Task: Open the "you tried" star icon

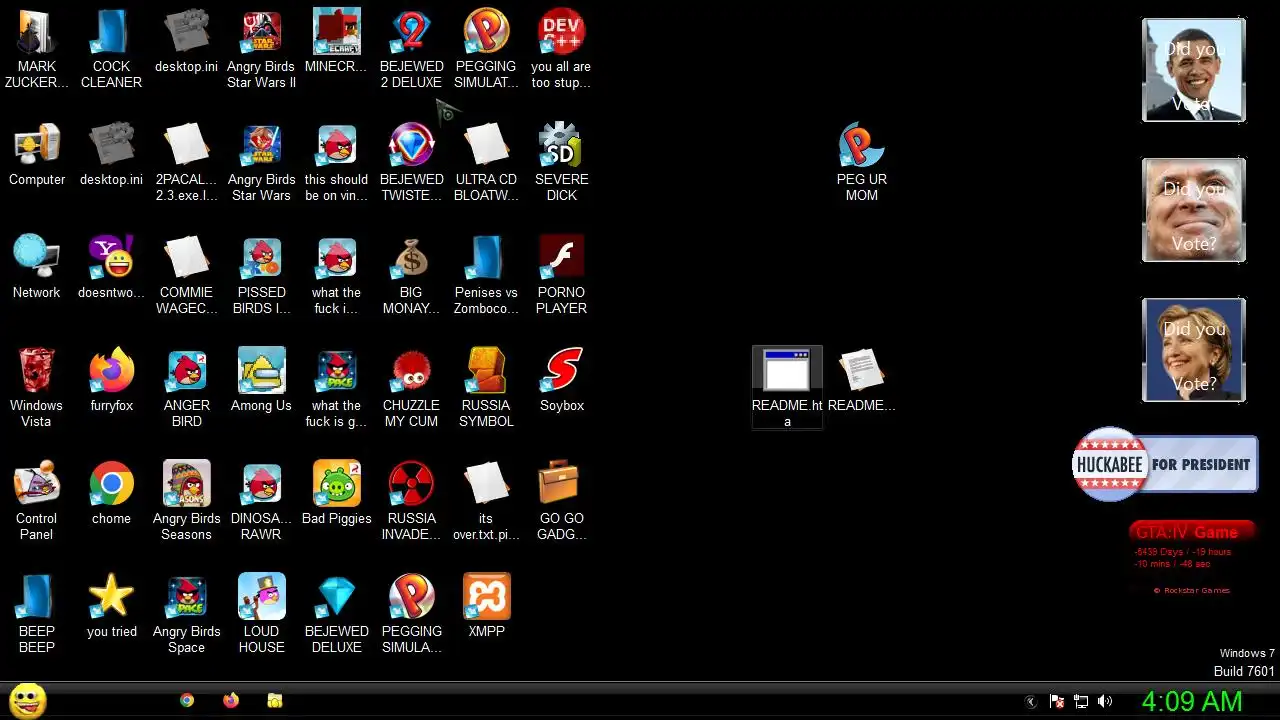Action: (111, 607)
